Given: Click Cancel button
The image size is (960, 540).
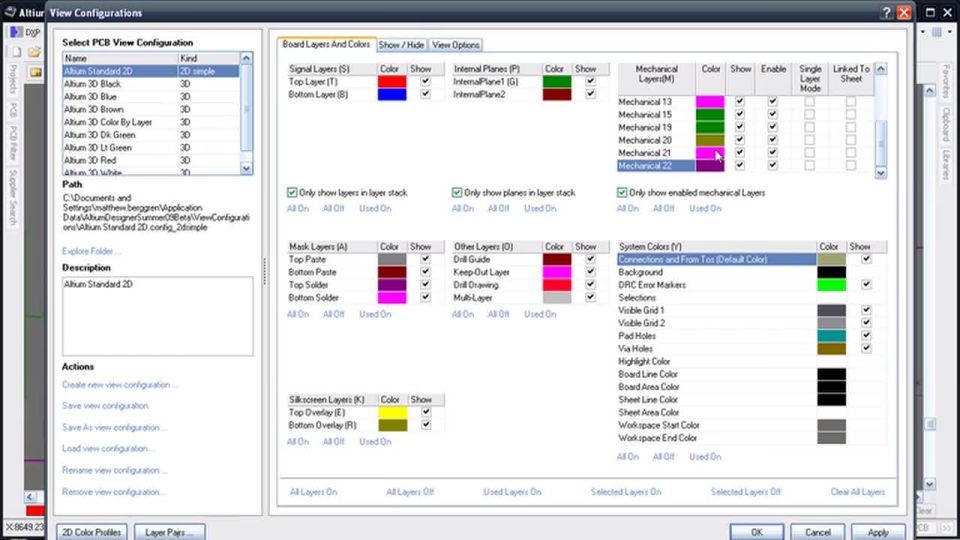Looking at the screenshot, I should coord(817,532).
